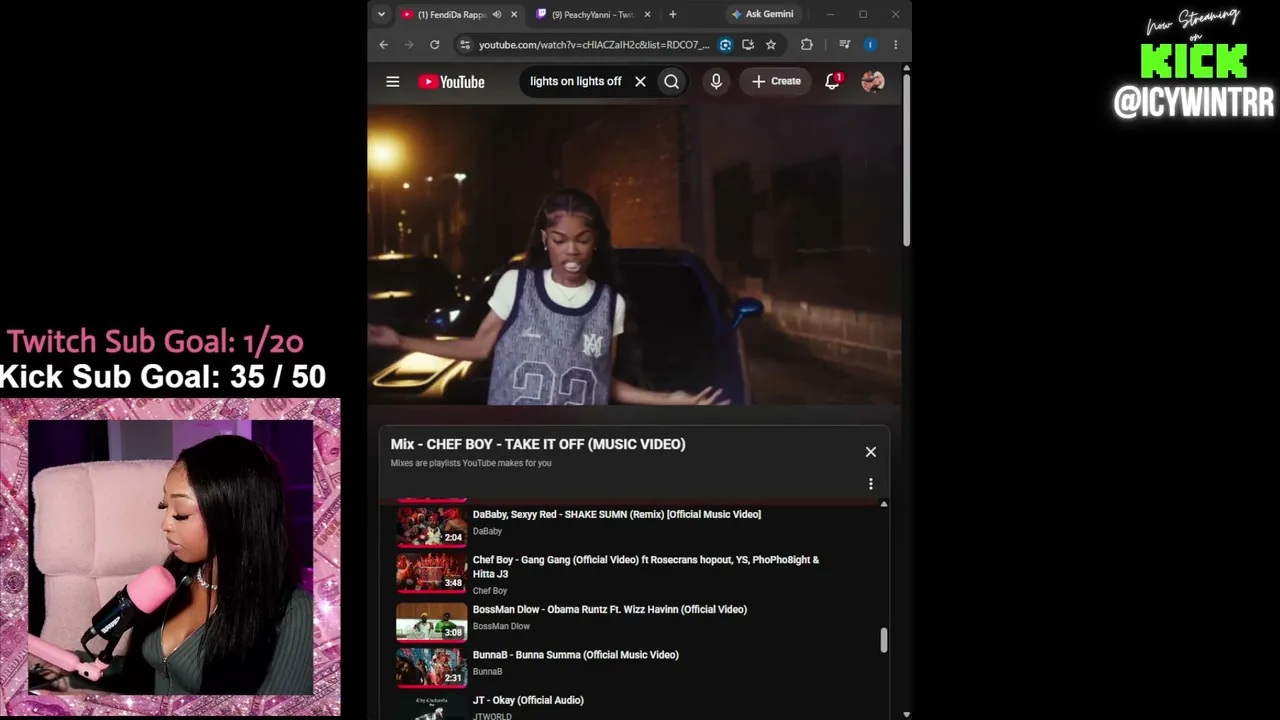Focus the YouTube search box
The image size is (1280, 720).
pyautogui.click(x=576, y=82)
